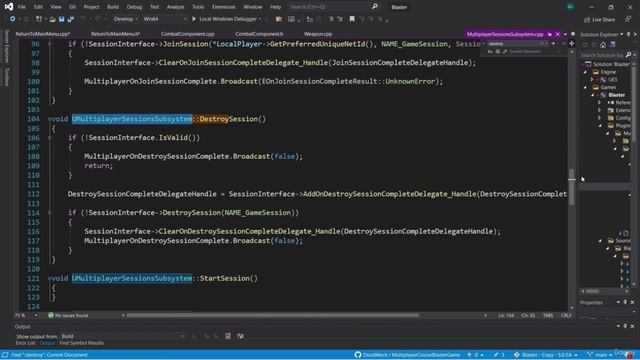Click the bookmark toolbar icon
Image resolution: width=640 pixels, height=360 pixels.
(x=352, y=19)
